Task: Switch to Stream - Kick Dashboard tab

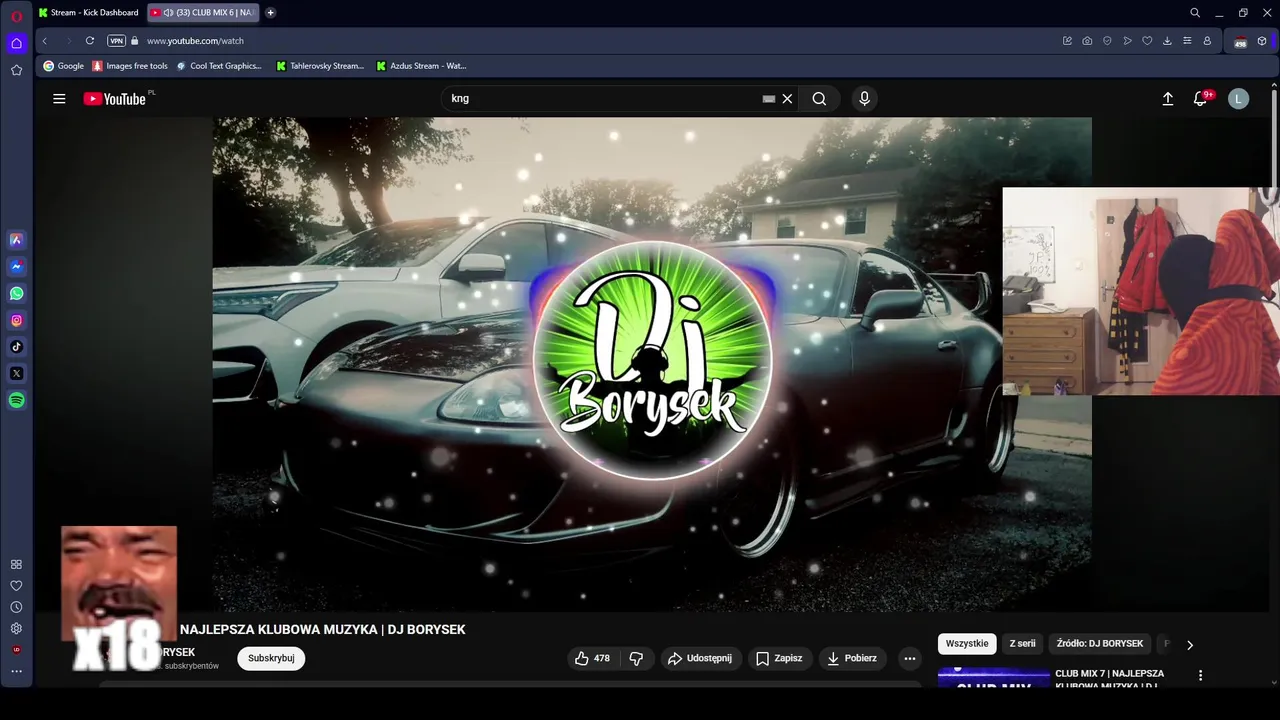Action: (x=88, y=13)
